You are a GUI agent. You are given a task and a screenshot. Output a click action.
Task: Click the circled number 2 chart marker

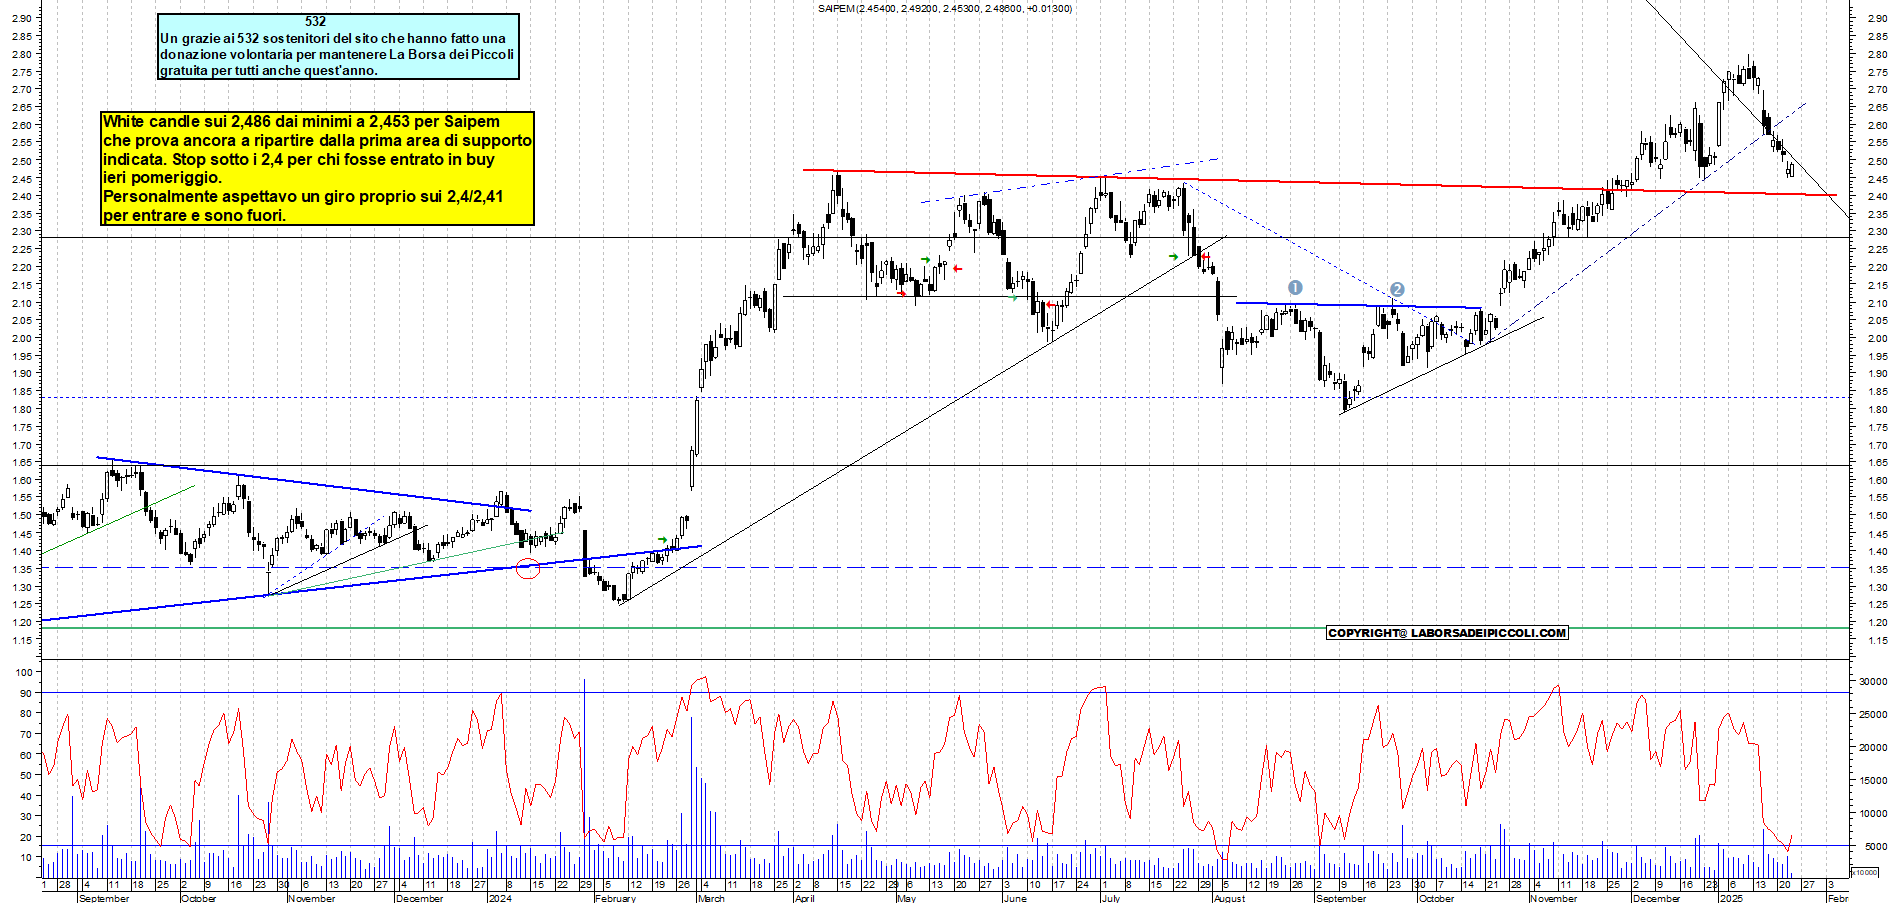click(1397, 289)
